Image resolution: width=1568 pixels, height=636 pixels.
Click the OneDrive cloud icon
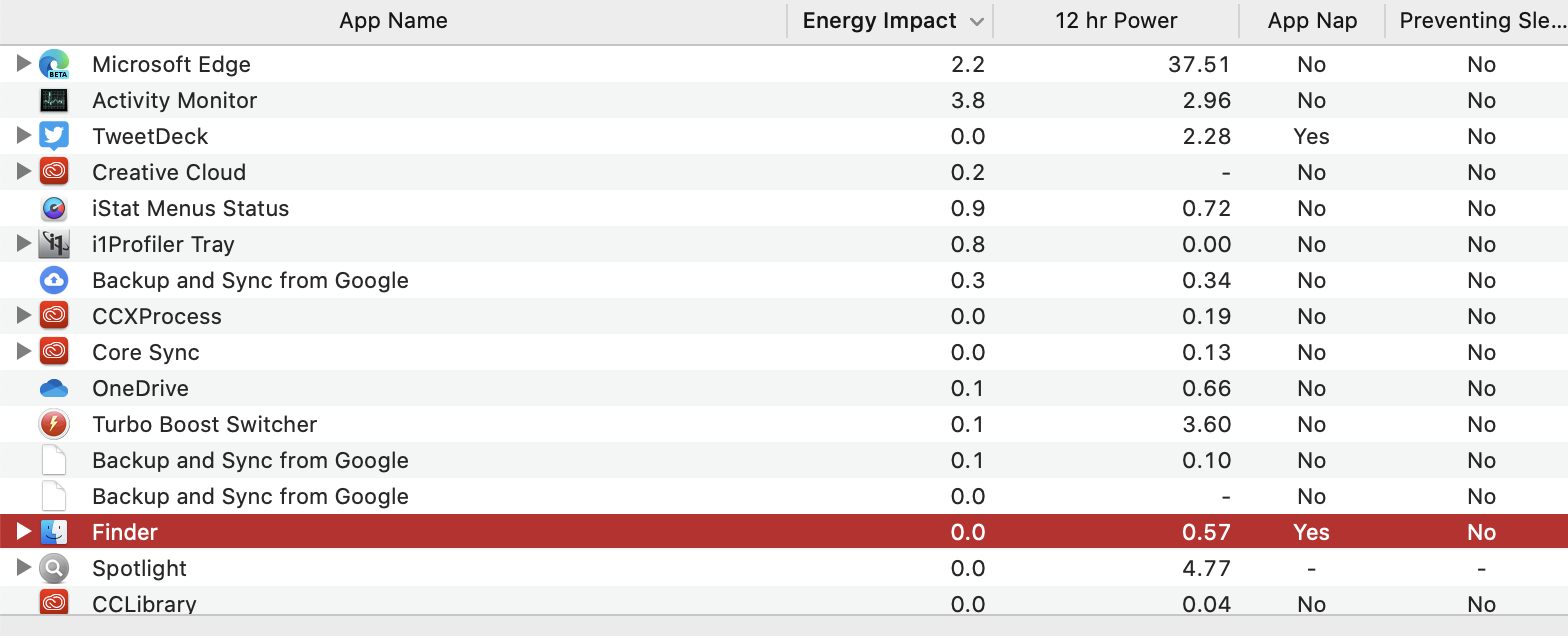[54, 388]
